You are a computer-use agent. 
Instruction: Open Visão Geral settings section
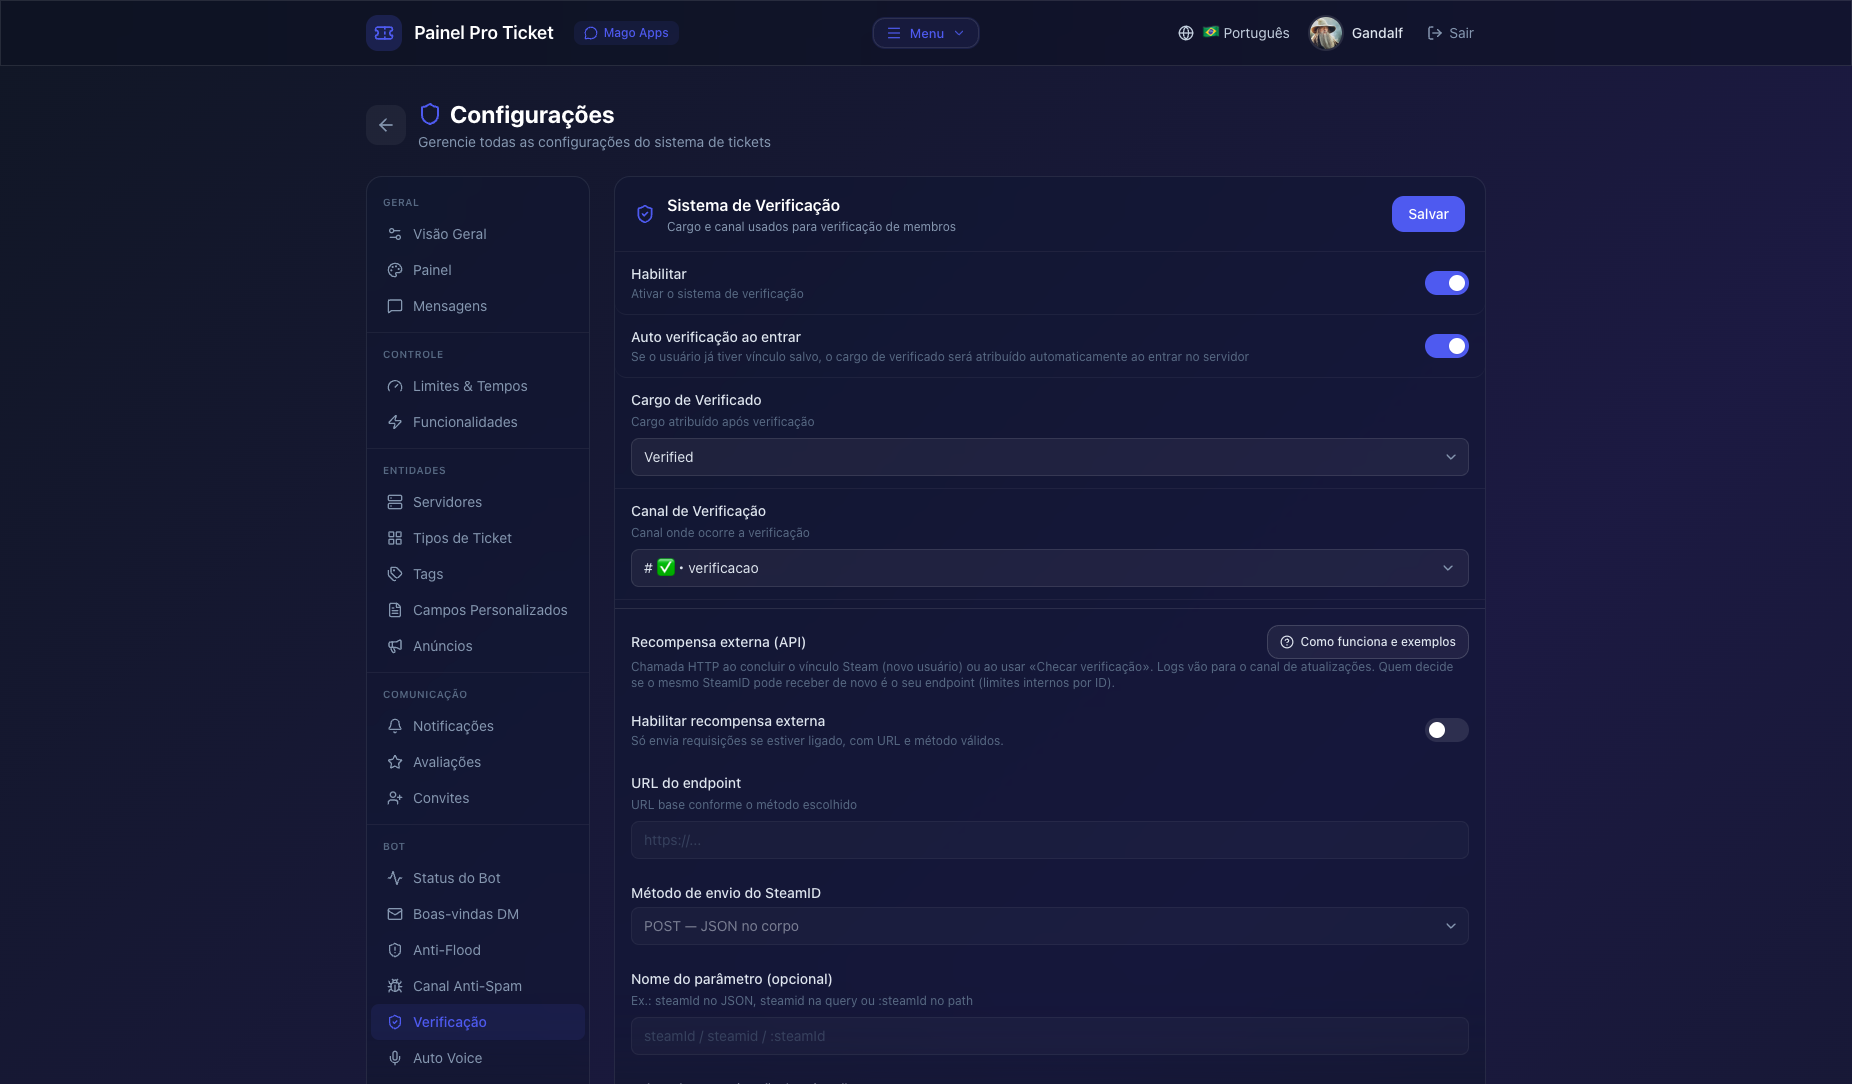pyautogui.click(x=478, y=234)
